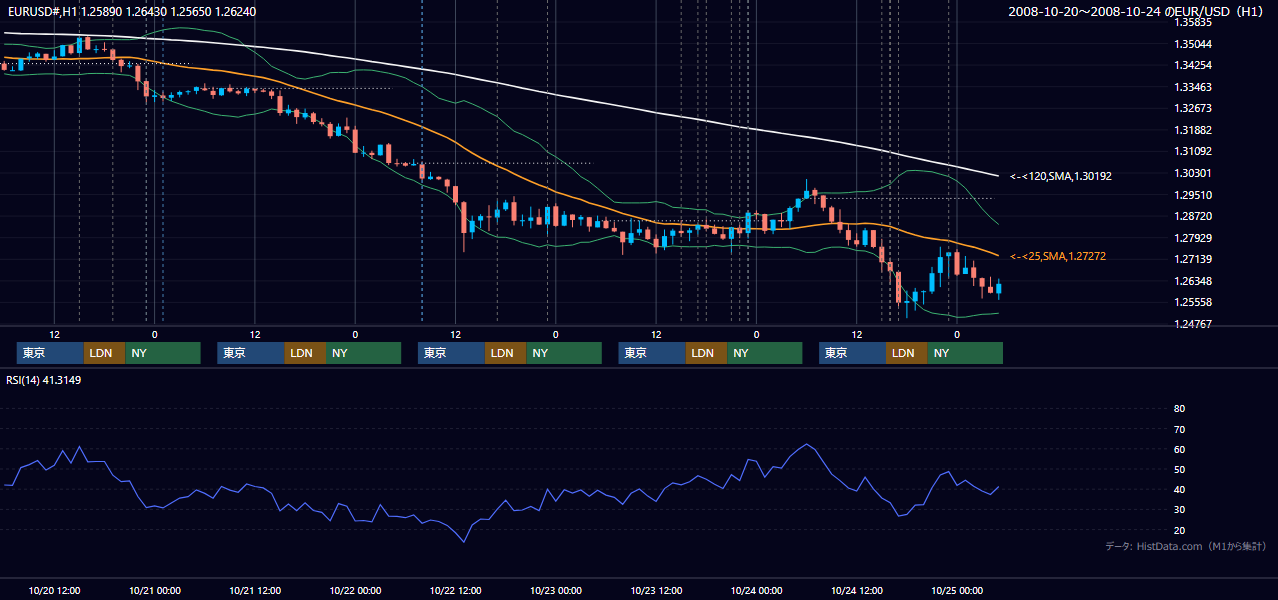Select the <-<120,SMA,1.30192 label
This screenshot has height=600, width=1278.
pyautogui.click(x=1060, y=176)
